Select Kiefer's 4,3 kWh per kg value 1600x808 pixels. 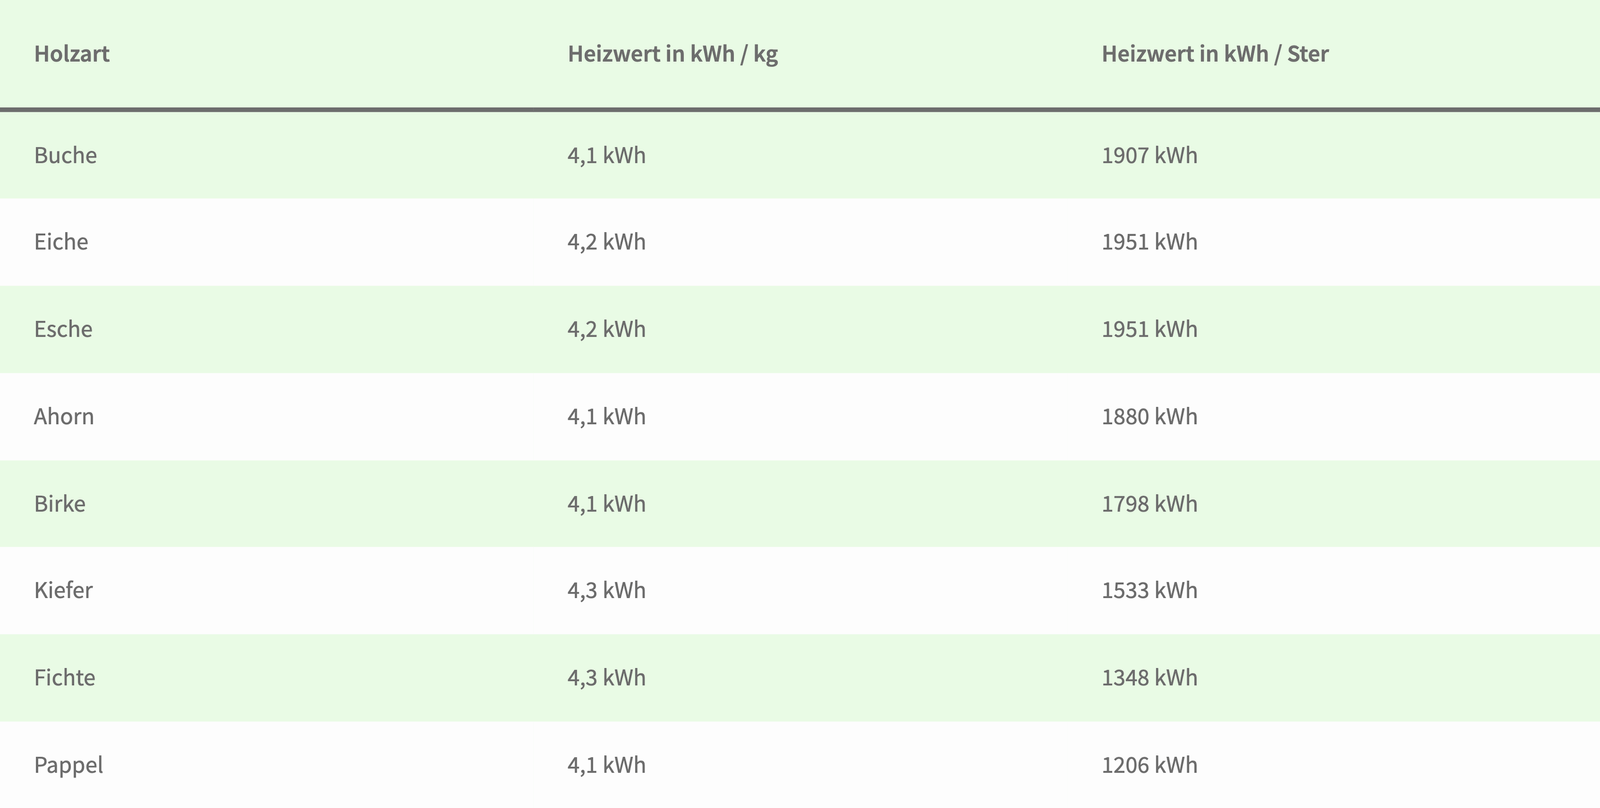(606, 590)
